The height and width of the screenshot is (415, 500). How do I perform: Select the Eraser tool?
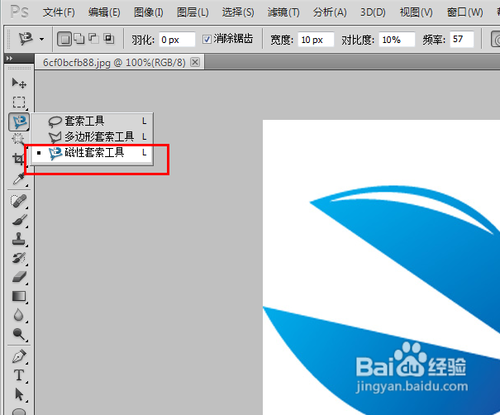coord(19,277)
